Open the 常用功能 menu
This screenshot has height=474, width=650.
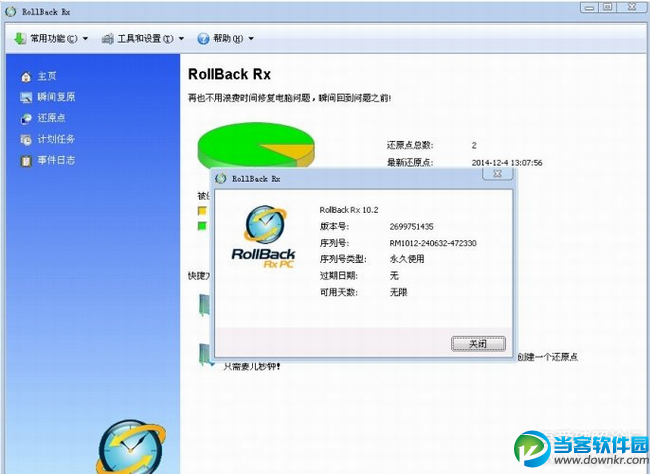pos(54,39)
